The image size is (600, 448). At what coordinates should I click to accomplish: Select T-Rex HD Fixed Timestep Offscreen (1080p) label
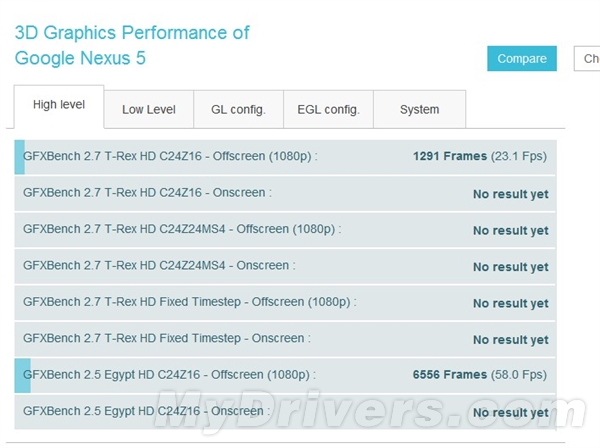pos(190,302)
